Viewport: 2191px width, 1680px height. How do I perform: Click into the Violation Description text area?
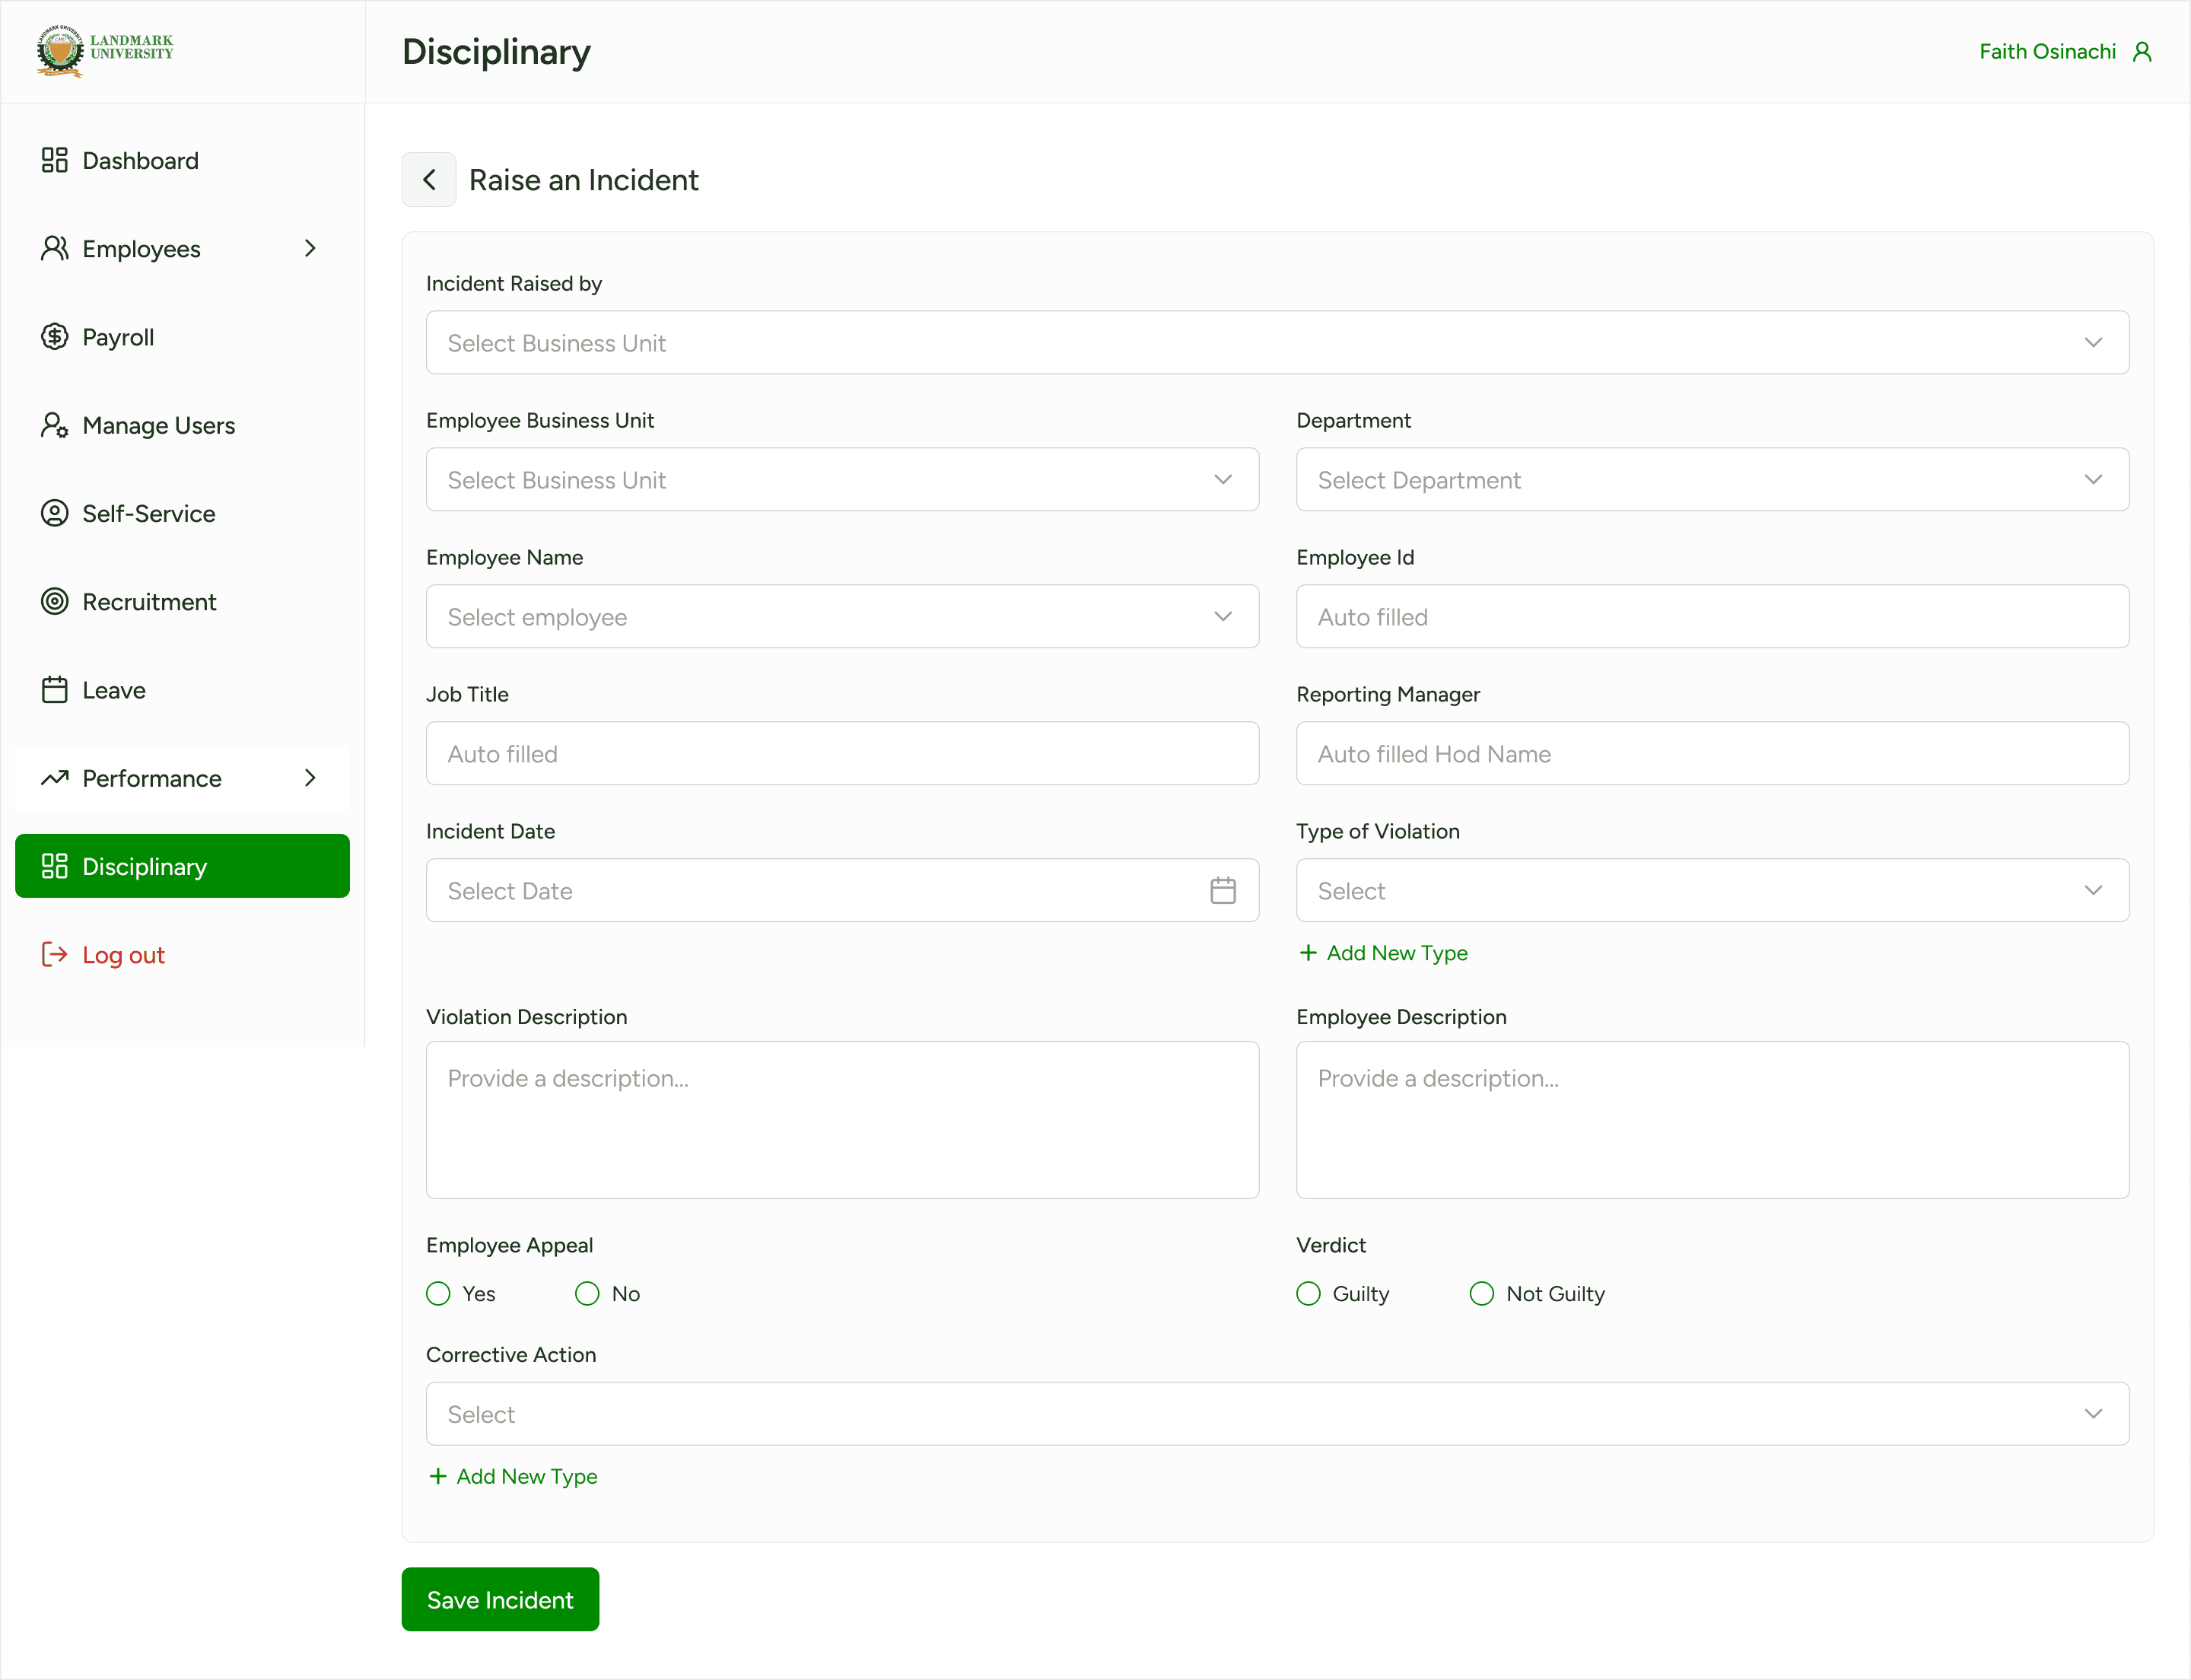(x=842, y=1120)
